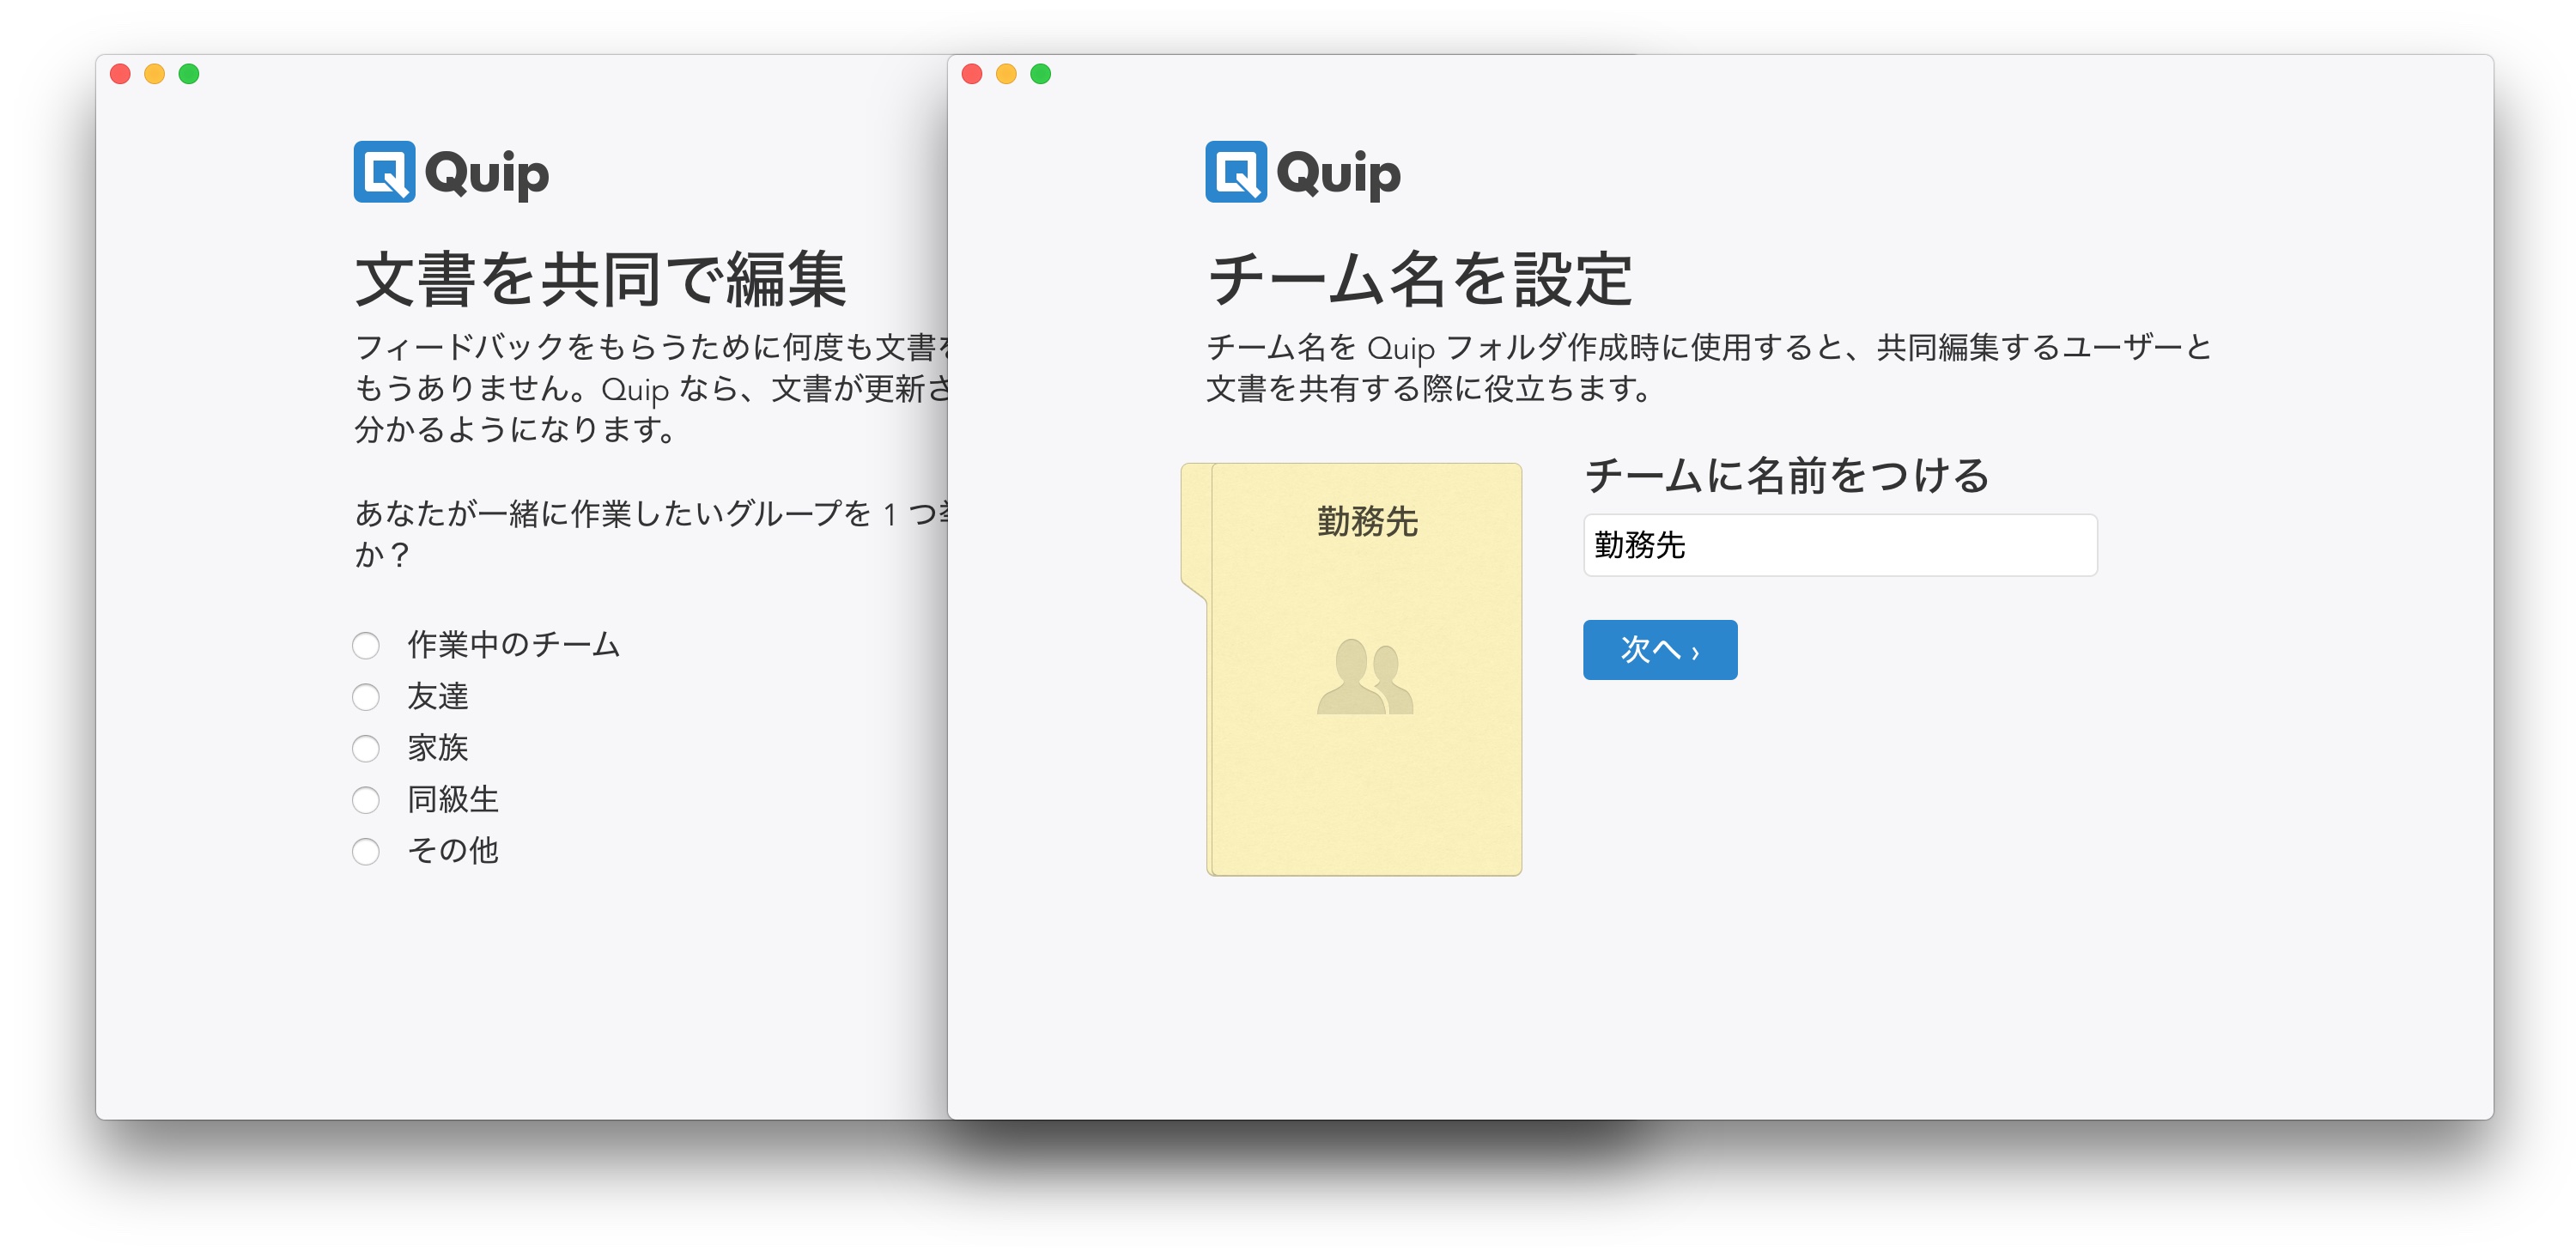2576x1257 pixels.
Task: Click the 文書を共同で編集 heading
Action: tap(601, 279)
